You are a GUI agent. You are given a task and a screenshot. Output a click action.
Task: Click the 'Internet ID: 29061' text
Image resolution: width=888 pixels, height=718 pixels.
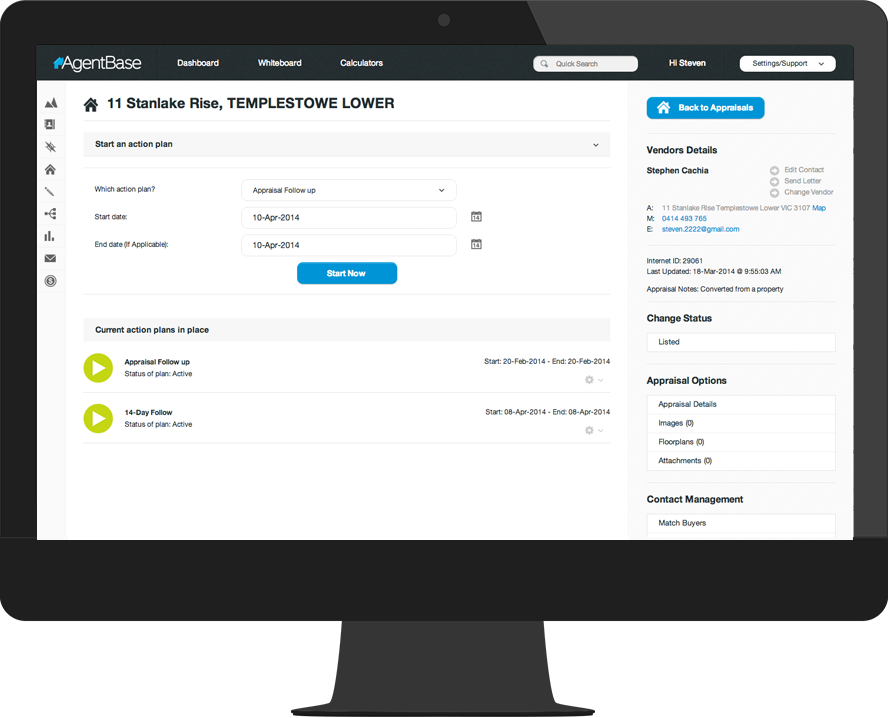coord(674,261)
